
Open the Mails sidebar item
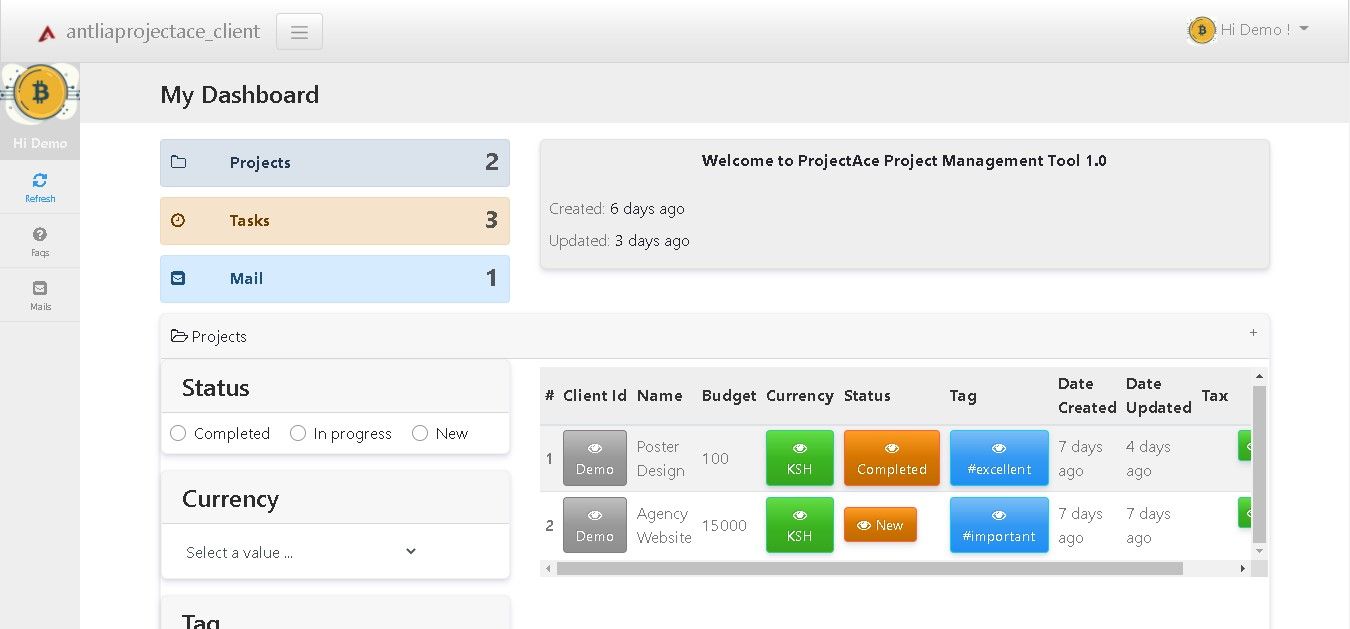(x=40, y=295)
